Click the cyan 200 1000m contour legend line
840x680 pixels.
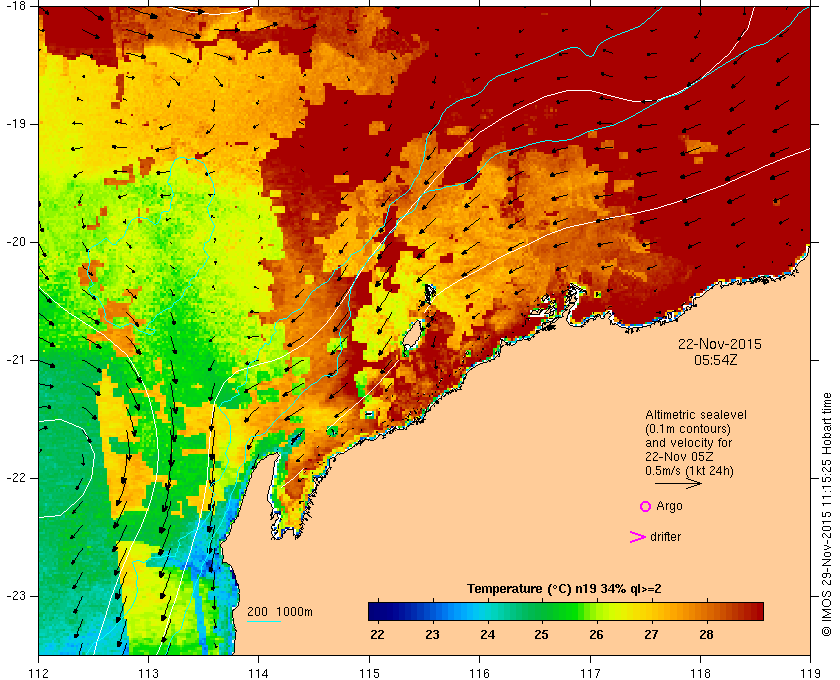[264, 622]
